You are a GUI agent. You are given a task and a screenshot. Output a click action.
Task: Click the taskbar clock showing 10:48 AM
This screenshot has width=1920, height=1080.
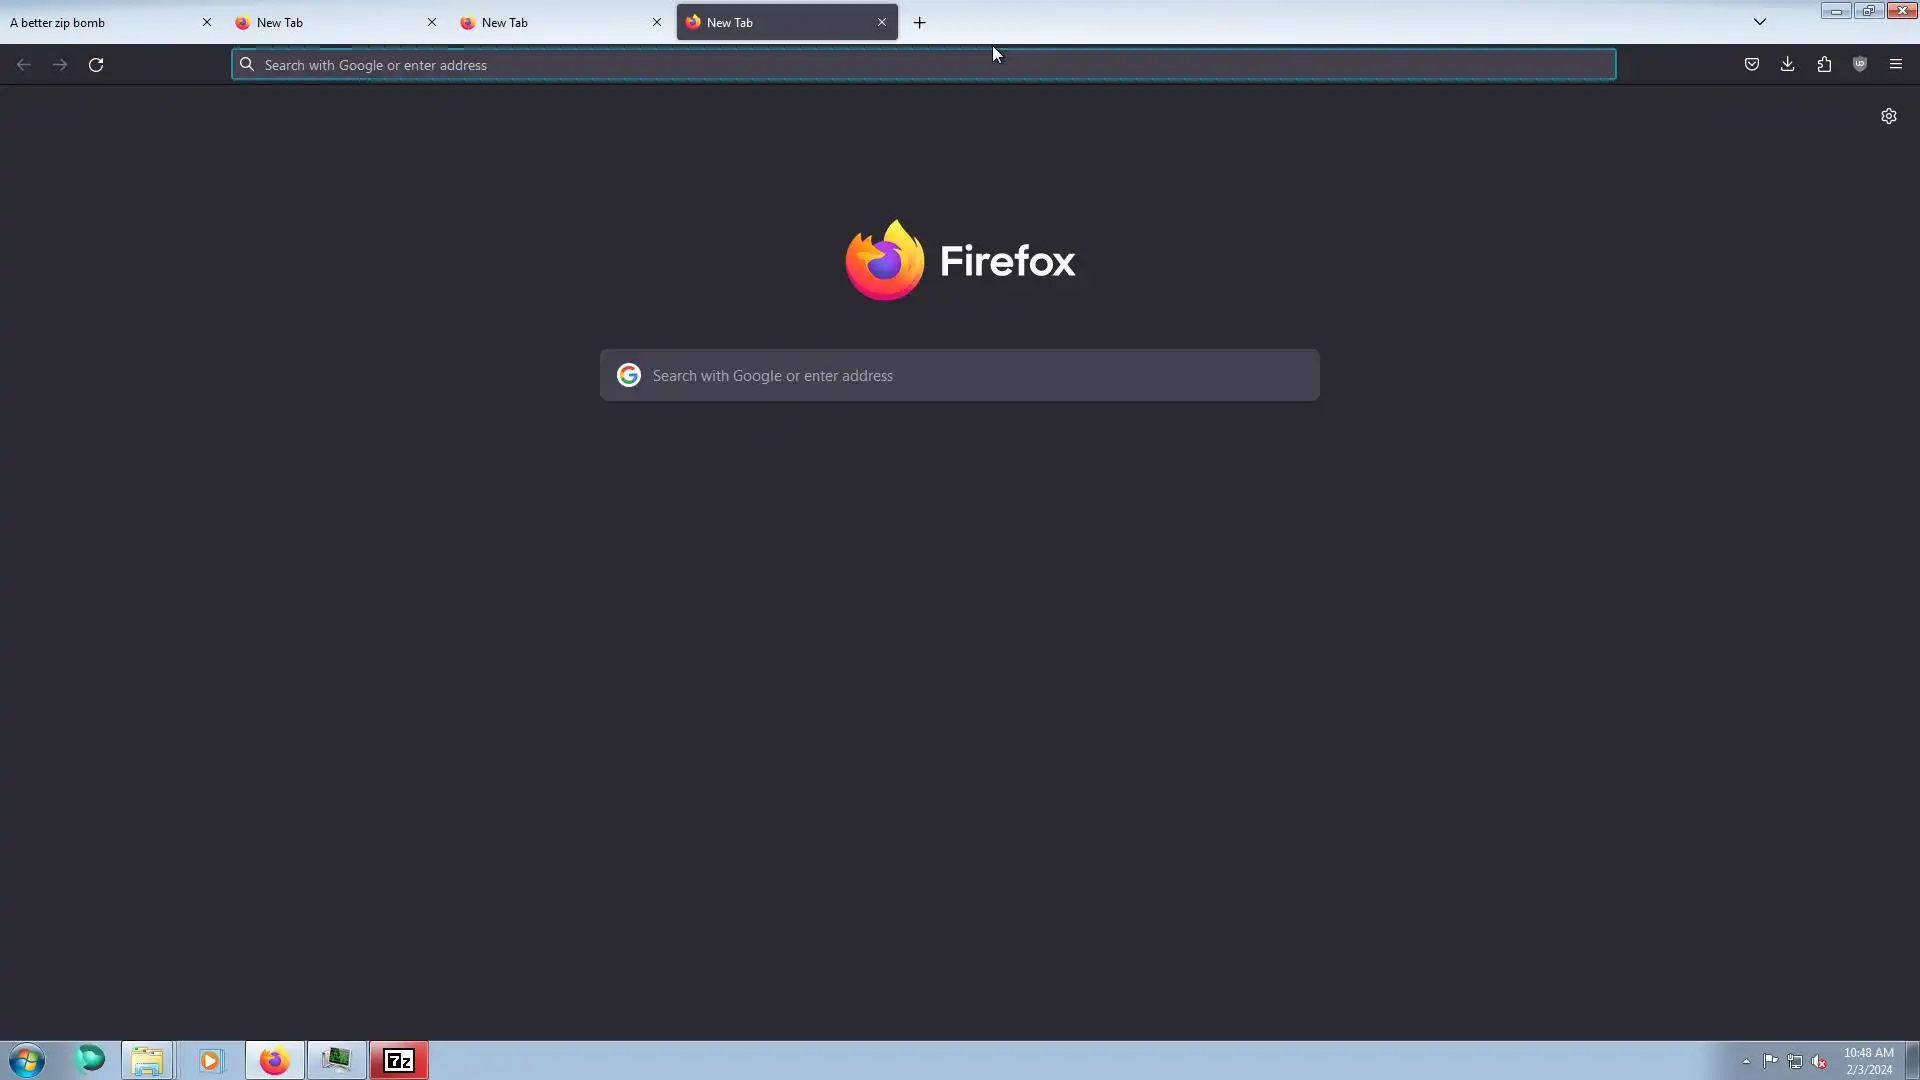click(x=1868, y=1060)
